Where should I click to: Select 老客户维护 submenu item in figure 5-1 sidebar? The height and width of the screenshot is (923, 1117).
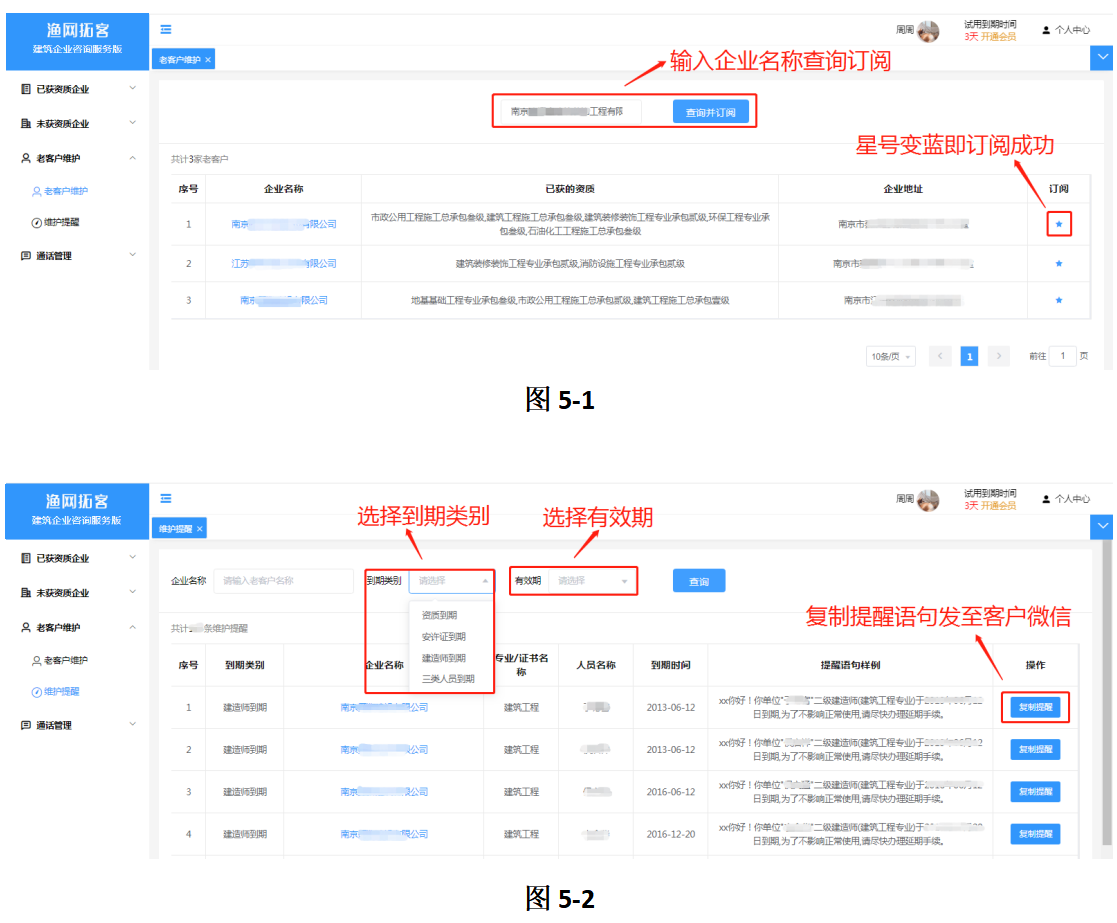[x=61, y=191]
